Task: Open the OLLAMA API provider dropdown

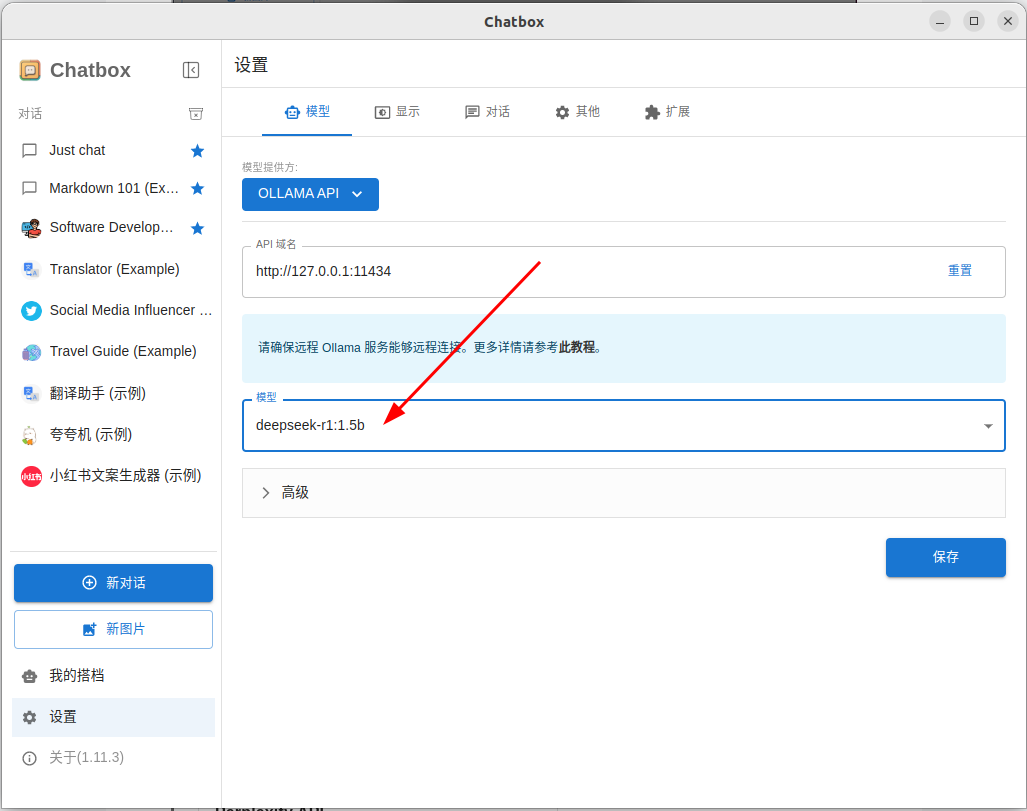Action: click(x=310, y=195)
